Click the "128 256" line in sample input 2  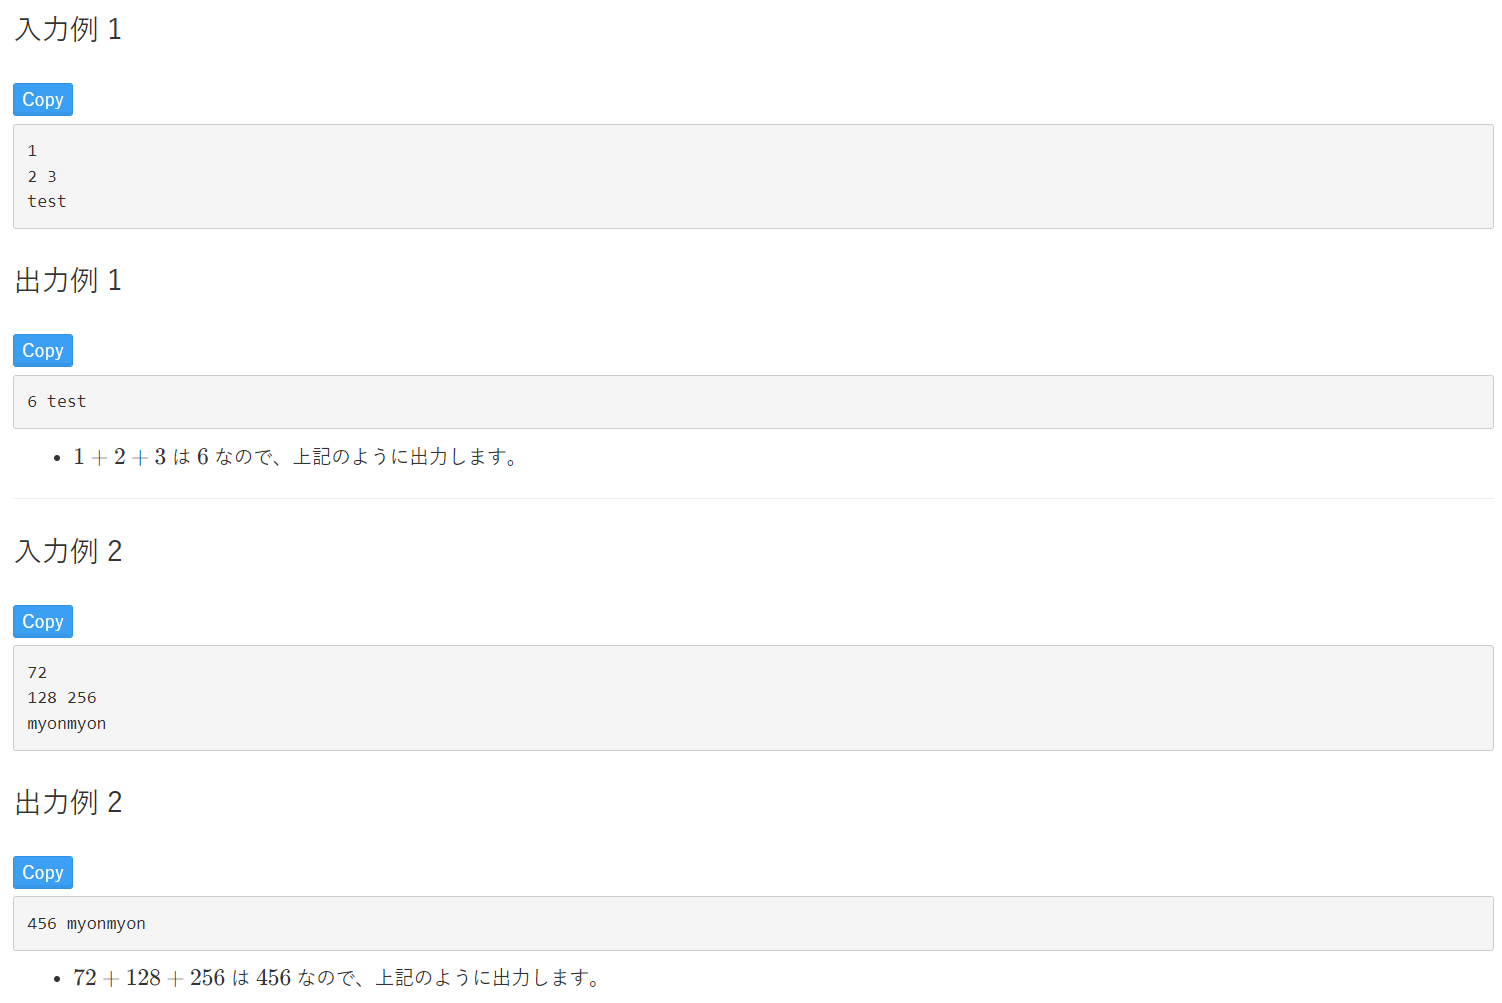point(62,698)
